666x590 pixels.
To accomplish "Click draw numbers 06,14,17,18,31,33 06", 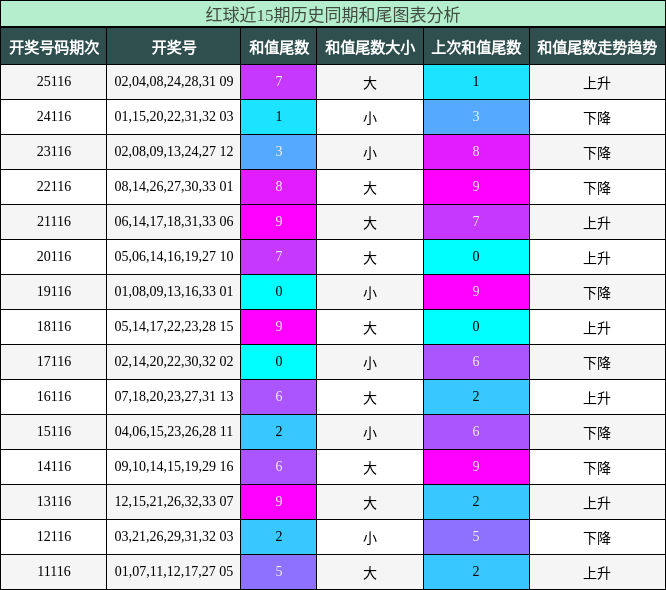I will [174, 221].
